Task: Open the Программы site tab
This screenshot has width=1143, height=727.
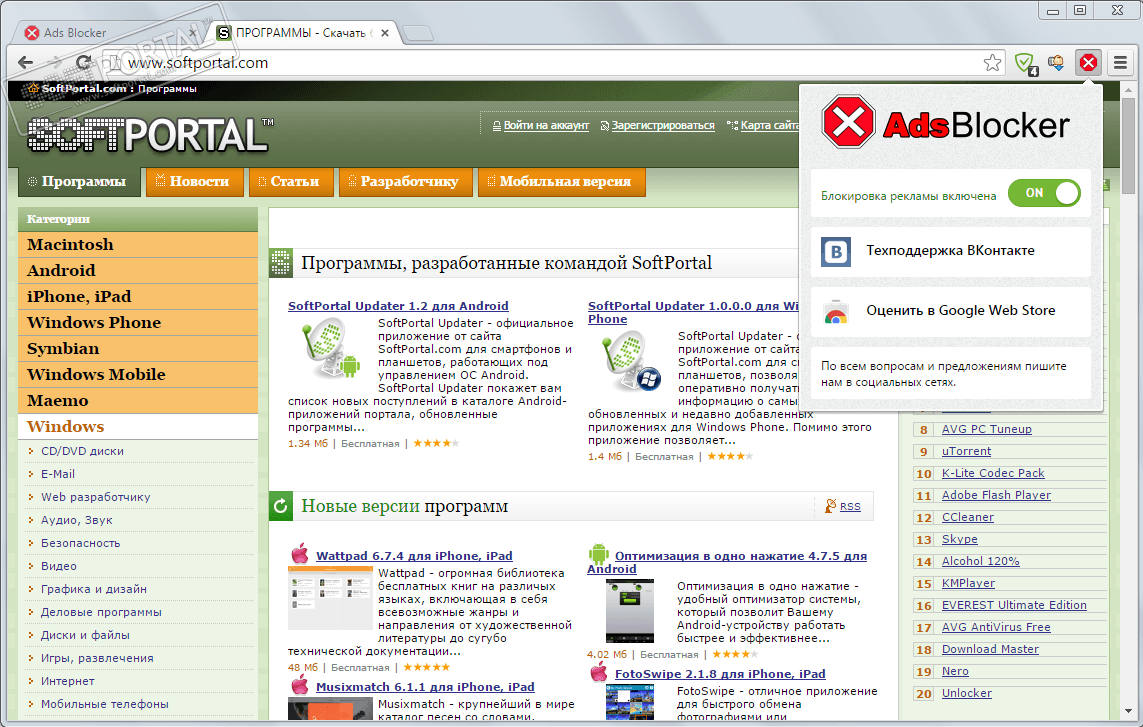Action: coord(78,182)
